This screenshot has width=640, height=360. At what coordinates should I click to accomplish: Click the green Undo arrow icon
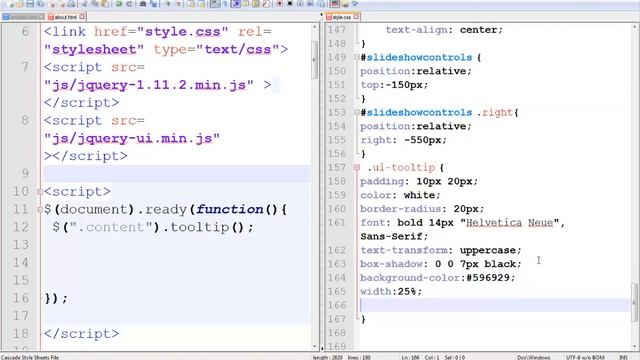(120, 4)
